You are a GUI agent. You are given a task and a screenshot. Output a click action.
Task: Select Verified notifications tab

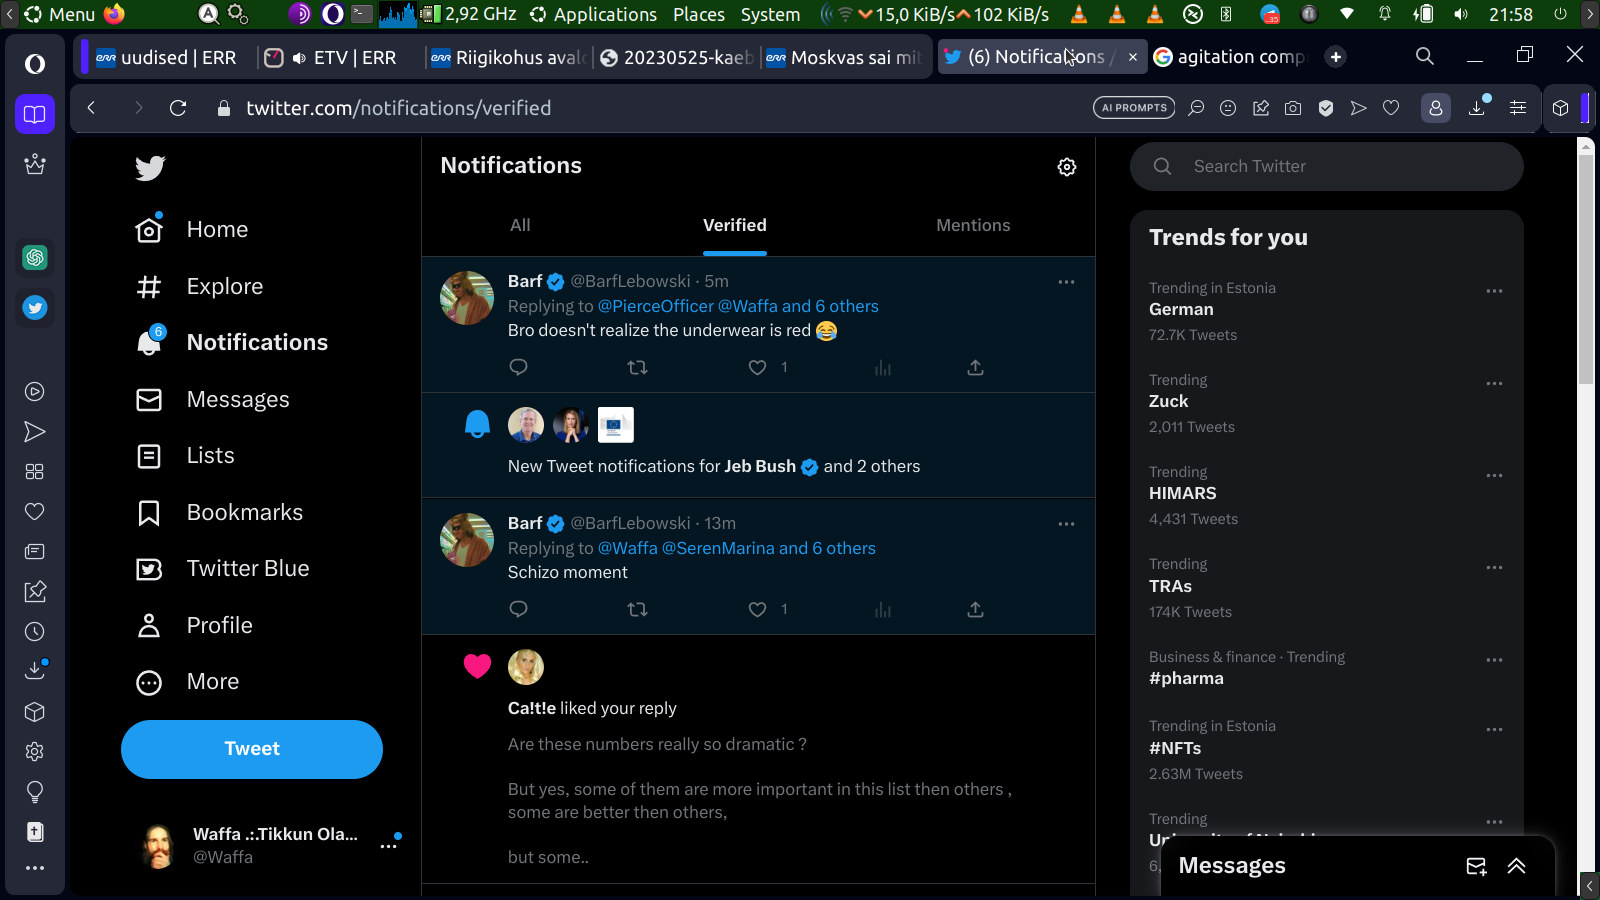click(x=735, y=226)
